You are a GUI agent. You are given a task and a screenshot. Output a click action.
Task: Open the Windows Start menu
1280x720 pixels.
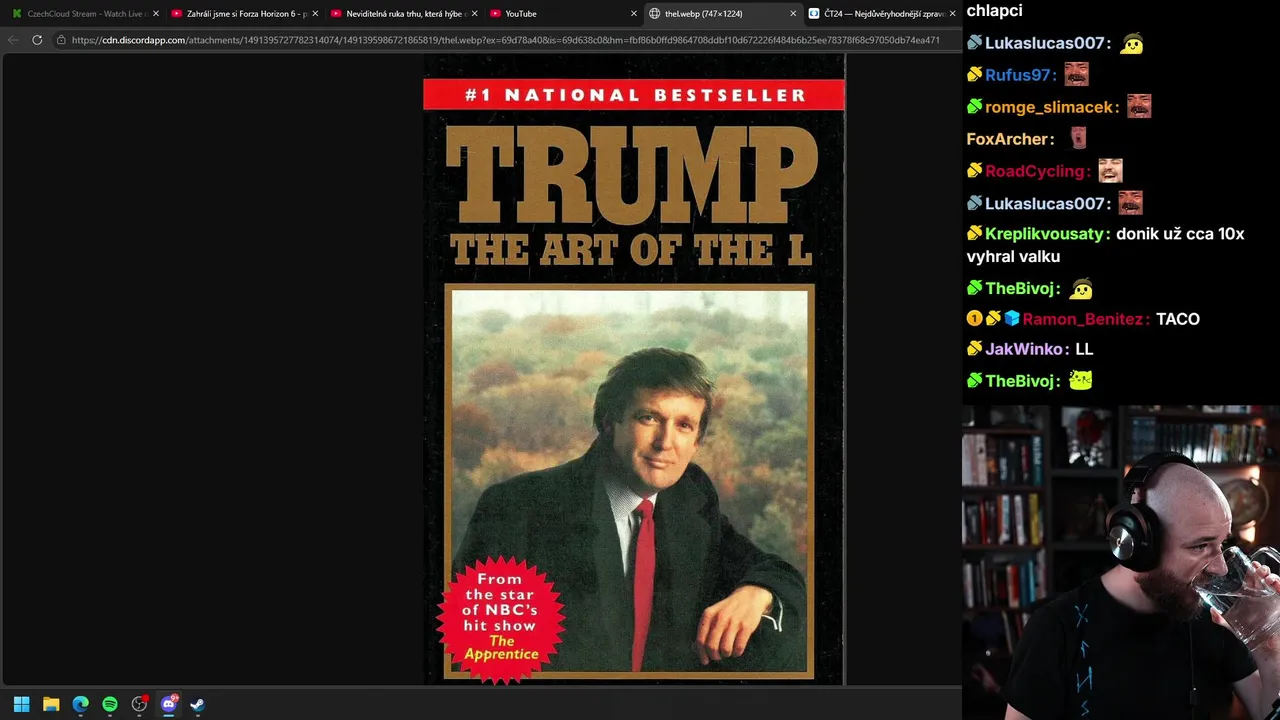21,704
